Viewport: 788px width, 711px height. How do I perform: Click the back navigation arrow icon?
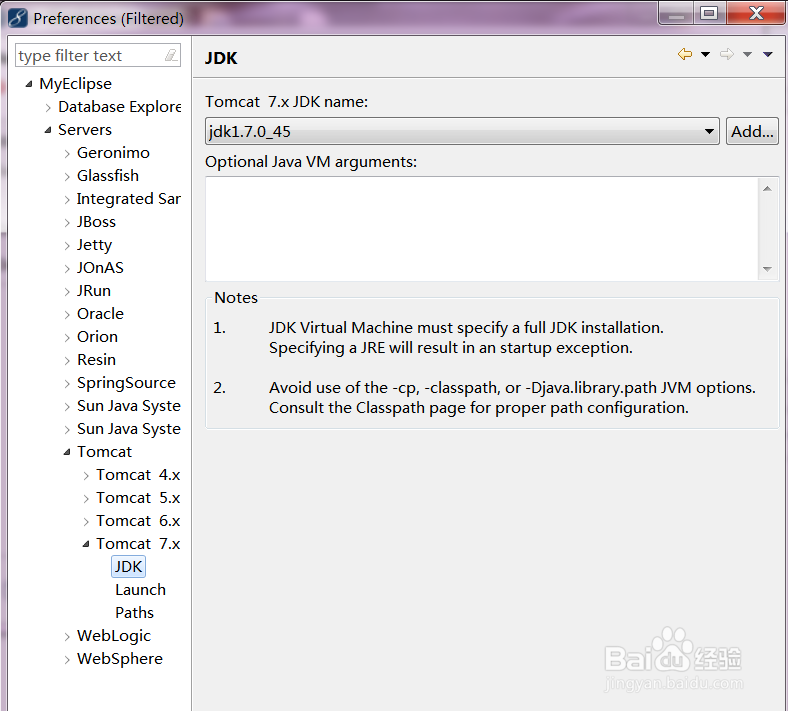684,54
